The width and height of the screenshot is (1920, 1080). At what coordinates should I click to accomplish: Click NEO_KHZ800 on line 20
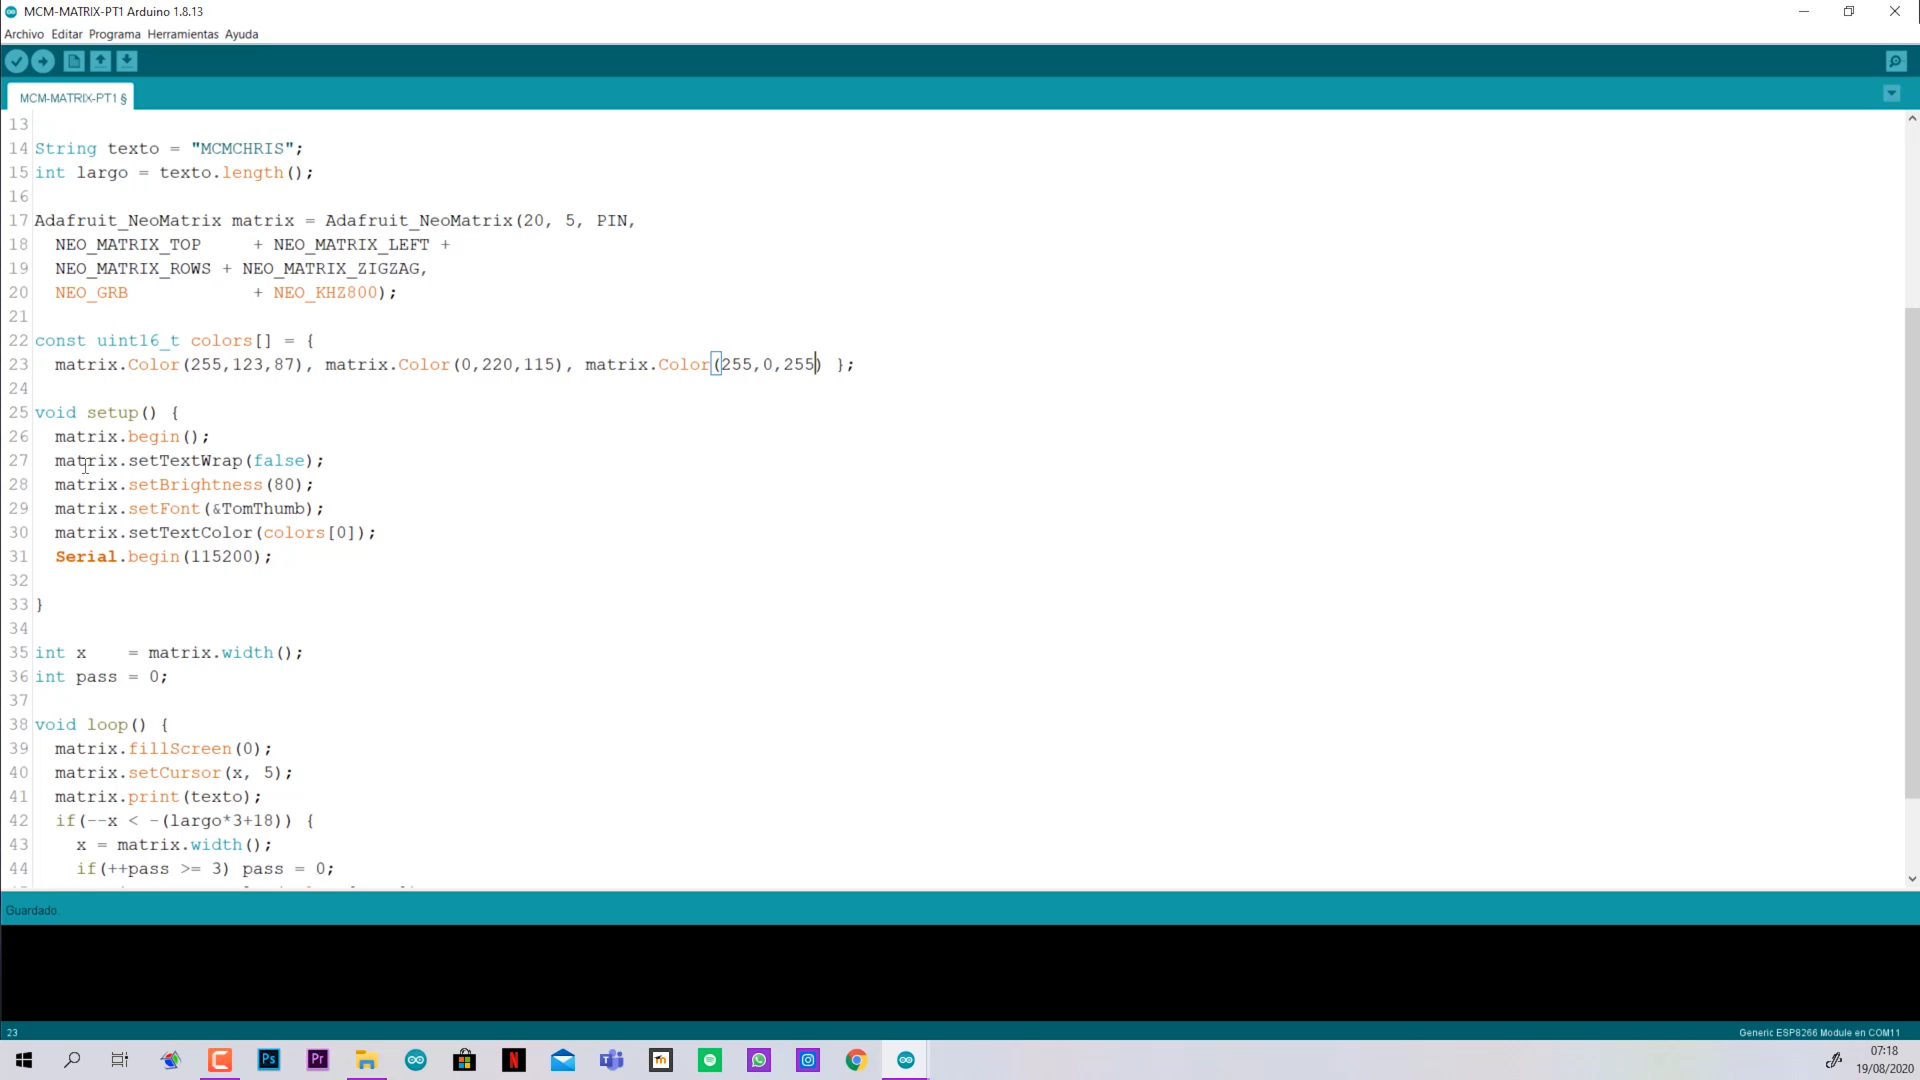click(326, 292)
